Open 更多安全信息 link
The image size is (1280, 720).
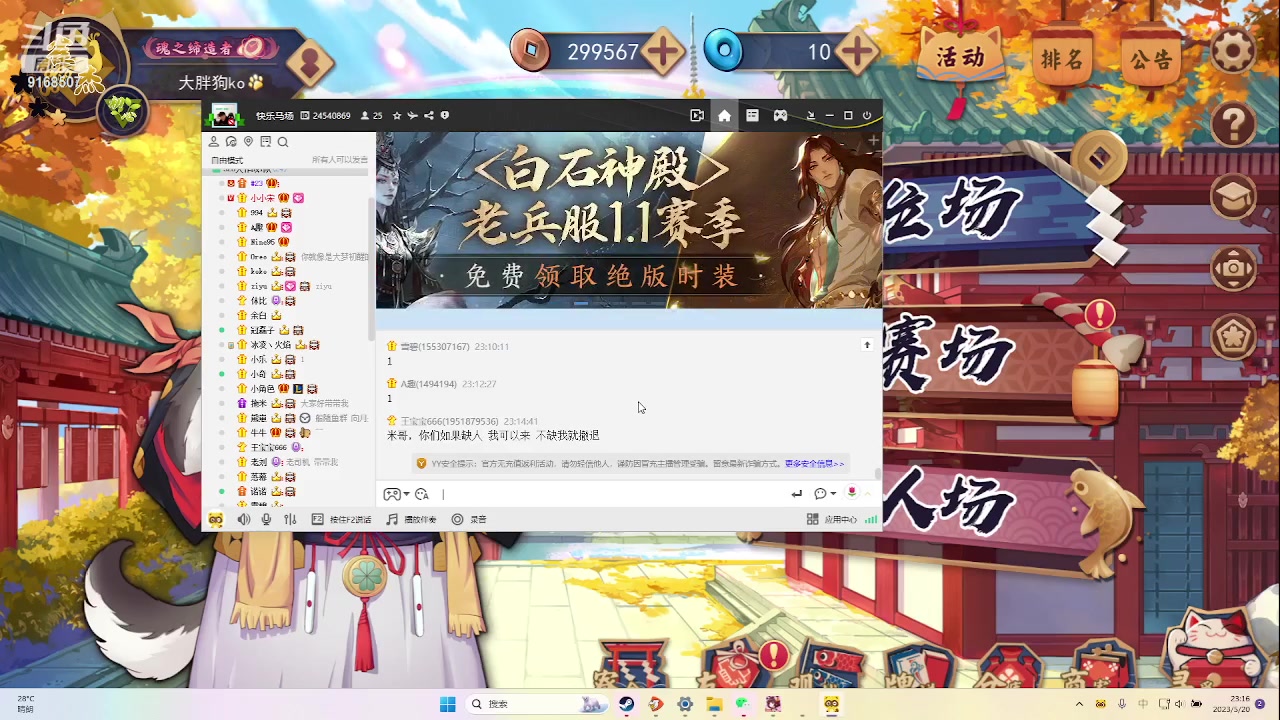click(814, 464)
